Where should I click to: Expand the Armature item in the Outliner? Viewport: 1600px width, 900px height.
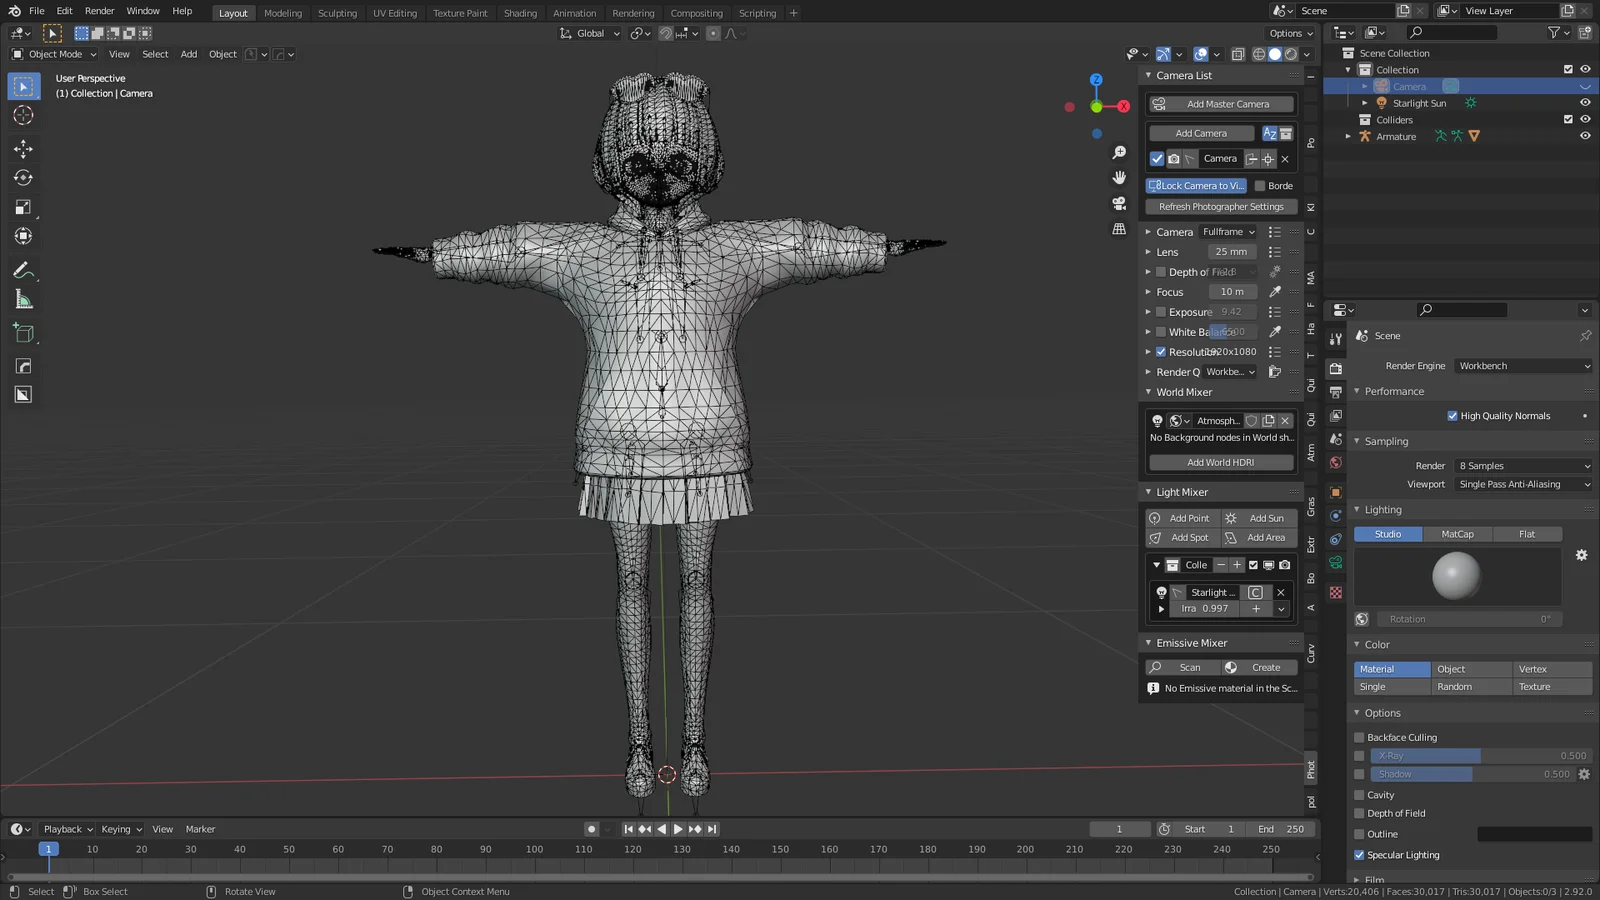[x=1348, y=136]
